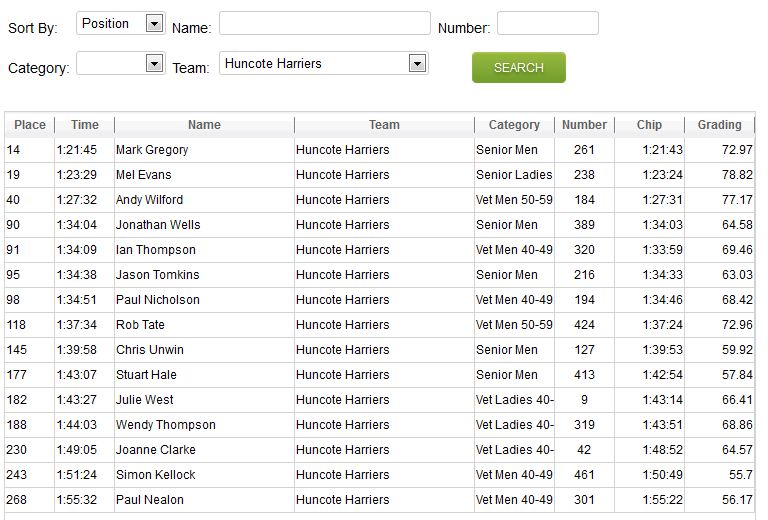
Task: Click the Grading column header
Action: point(719,125)
